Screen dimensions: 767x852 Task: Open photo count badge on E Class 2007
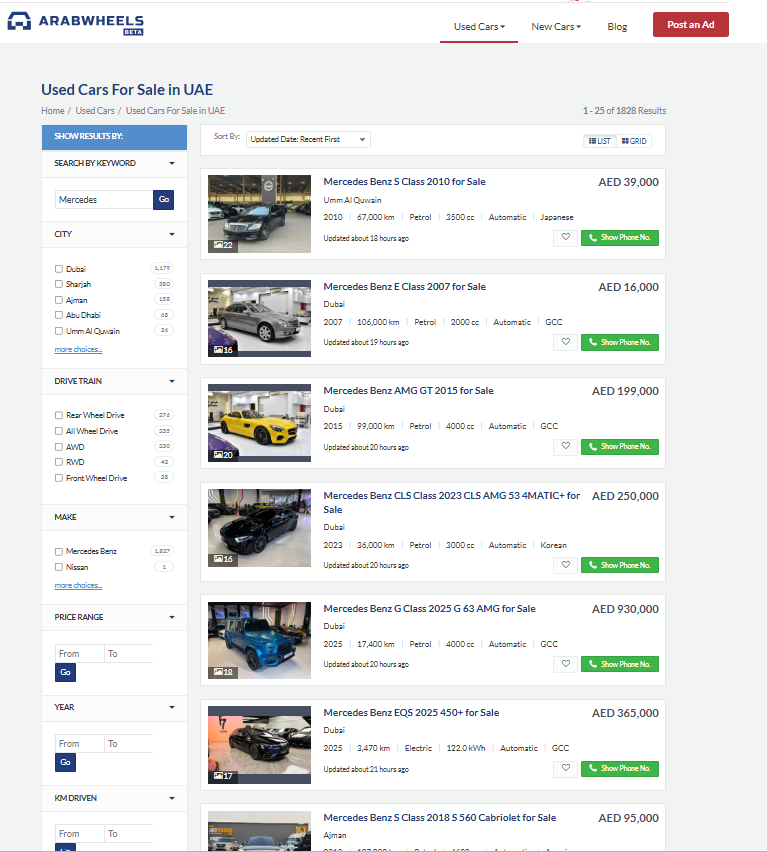(x=223, y=350)
